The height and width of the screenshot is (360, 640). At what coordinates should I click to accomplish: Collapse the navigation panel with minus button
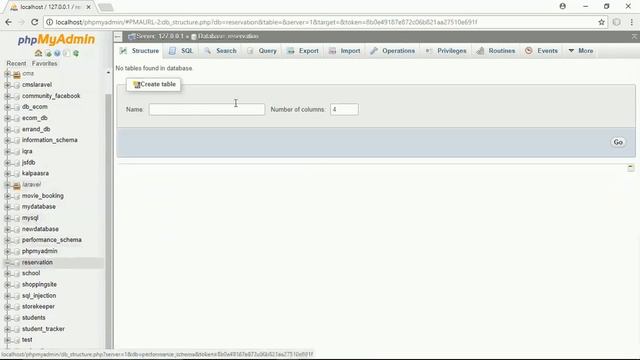click(118, 37)
